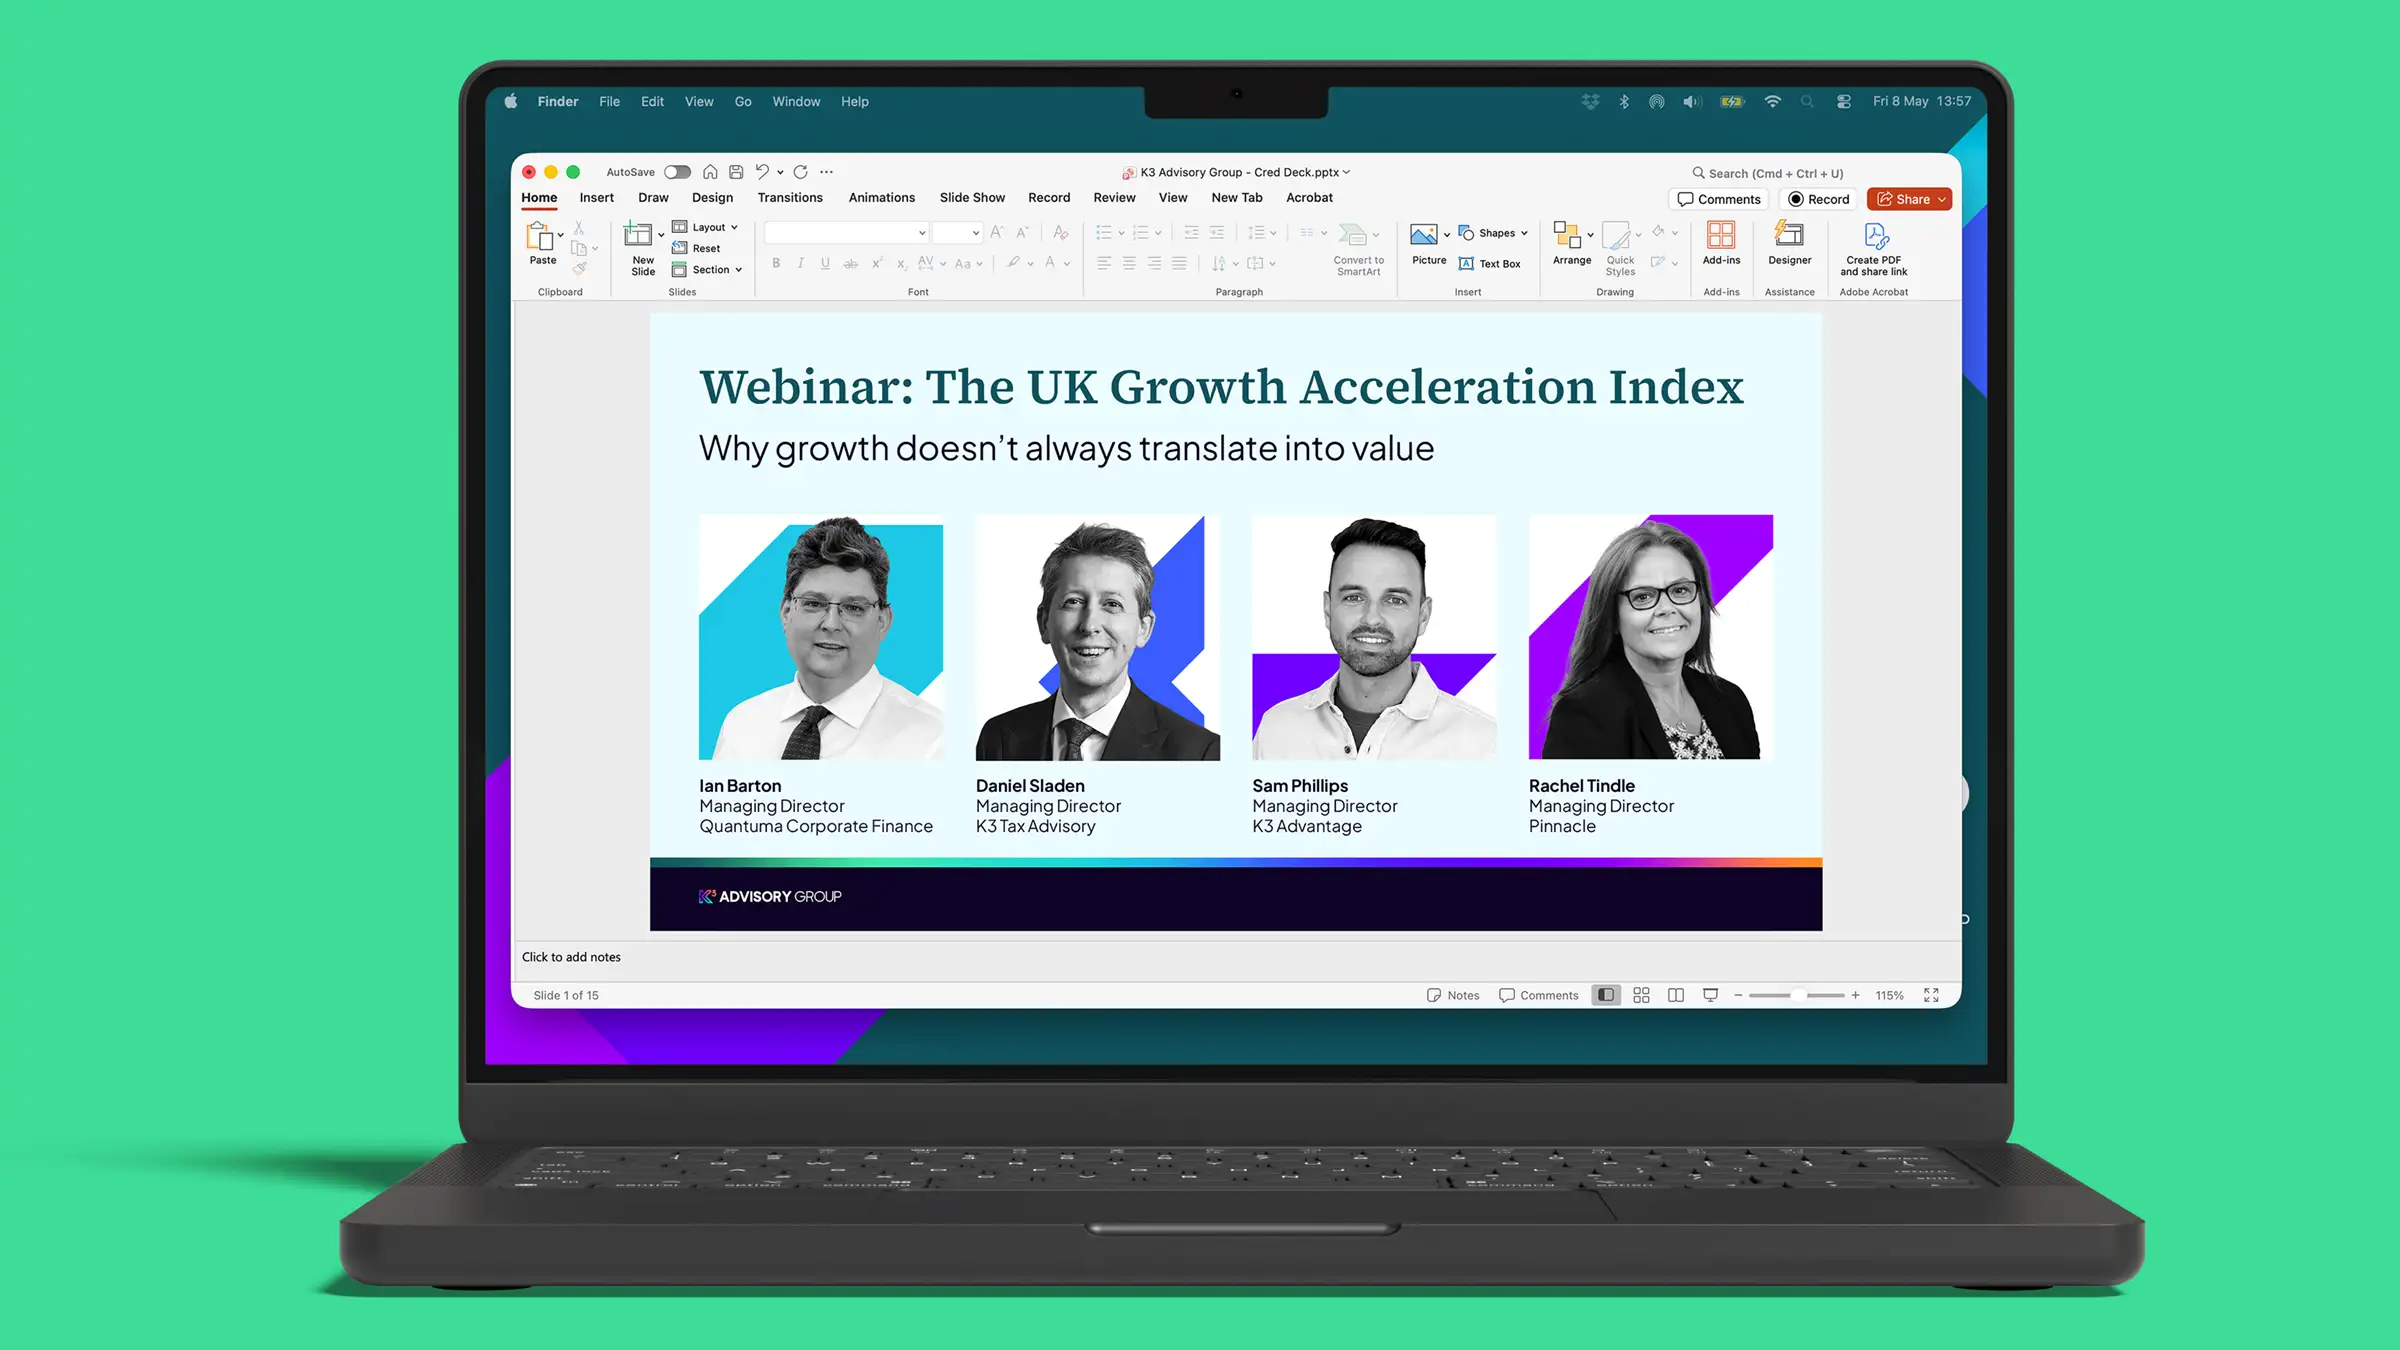Clear all text formatting
Viewport: 2400px width, 1350px height.
(1061, 233)
